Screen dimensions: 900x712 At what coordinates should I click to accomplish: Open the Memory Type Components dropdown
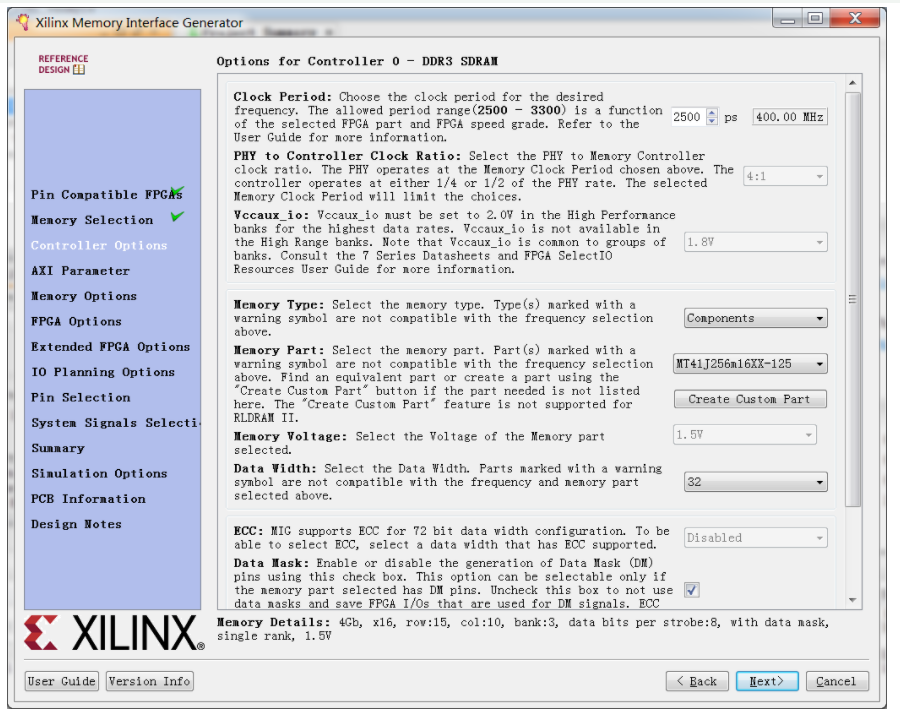click(x=756, y=318)
